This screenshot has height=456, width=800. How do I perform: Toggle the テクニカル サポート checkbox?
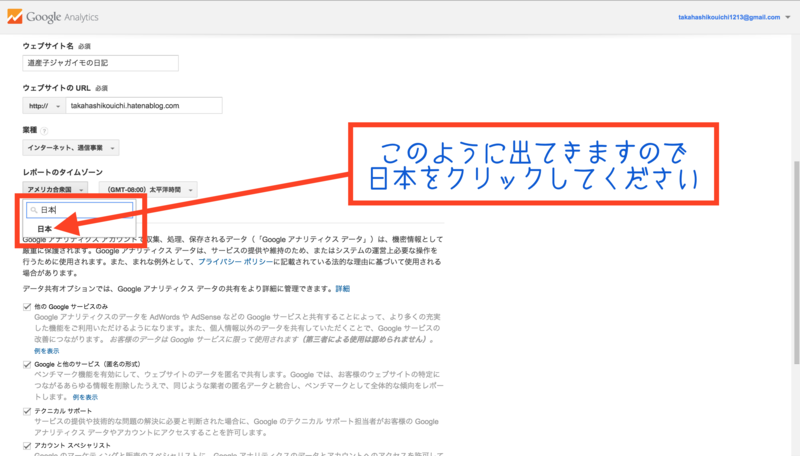27,411
